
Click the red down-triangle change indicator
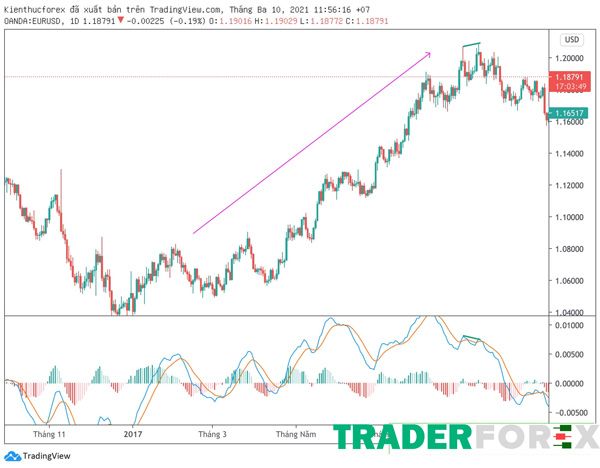(x=121, y=20)
